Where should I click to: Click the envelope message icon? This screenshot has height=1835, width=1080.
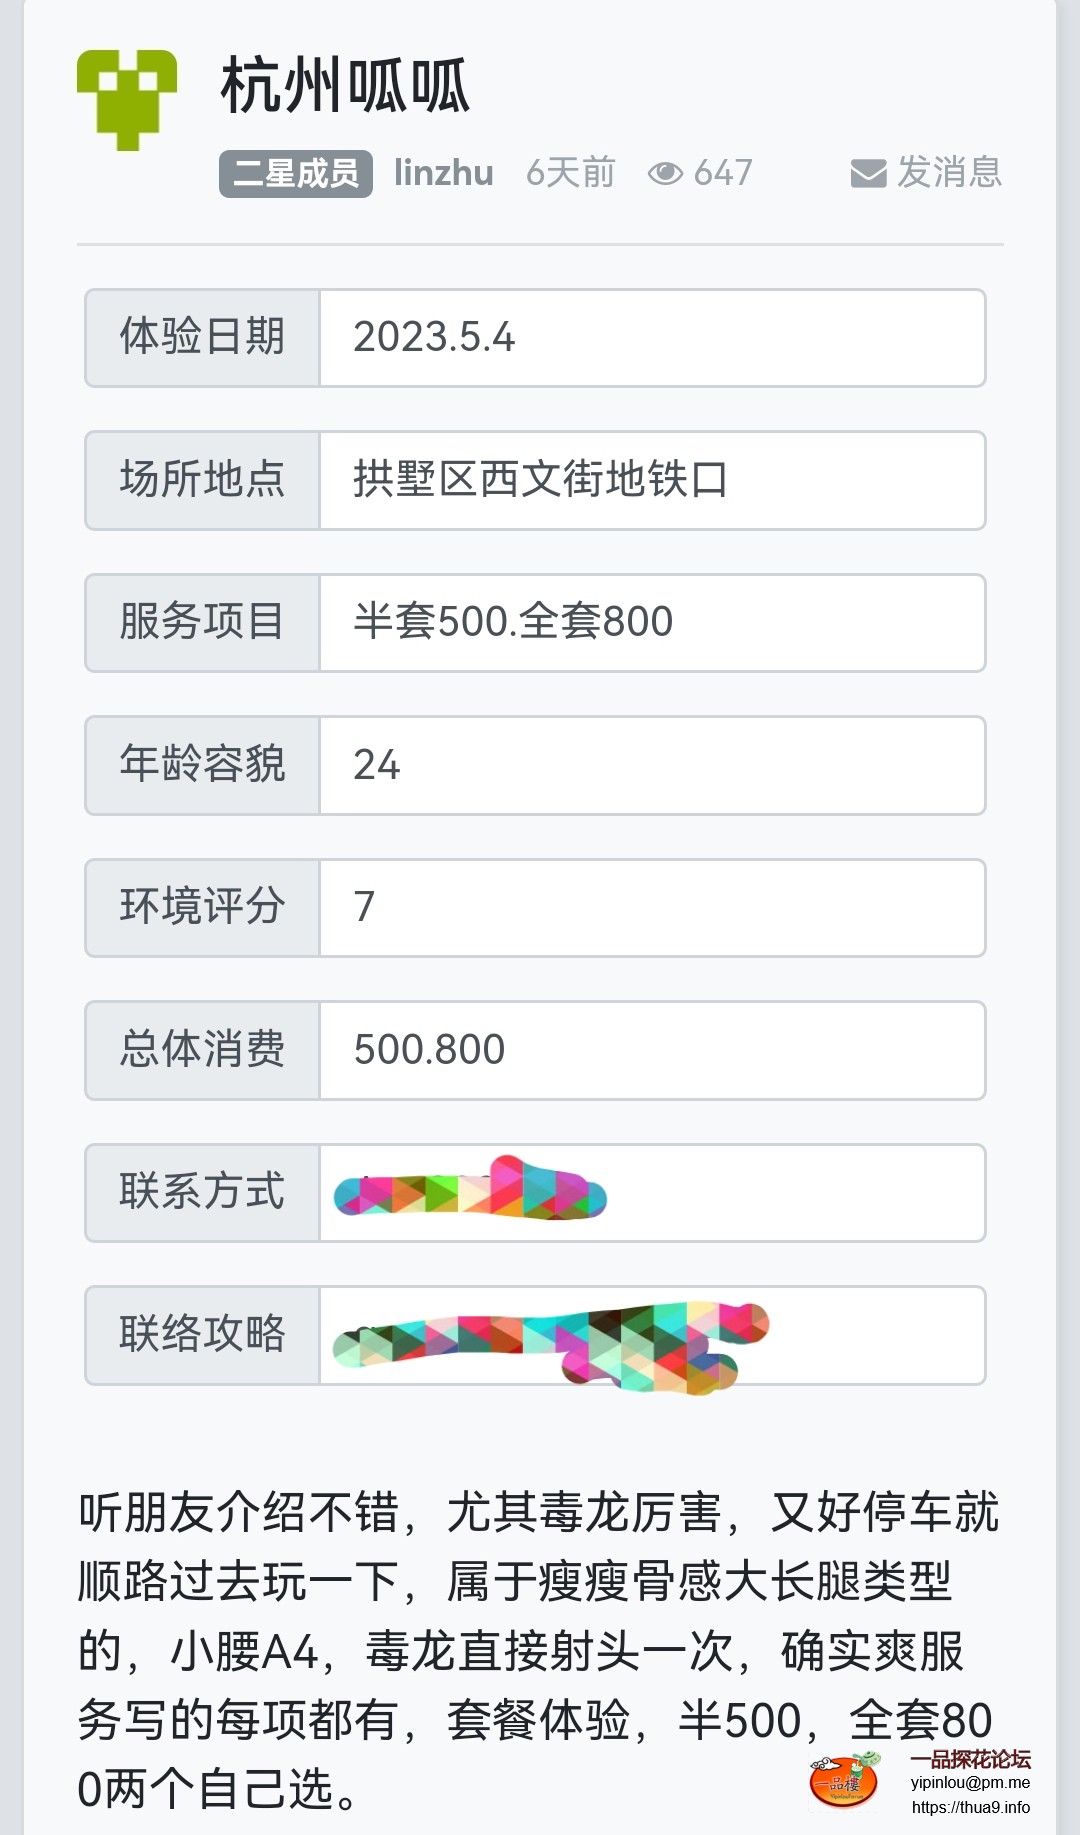click(868, 173)
